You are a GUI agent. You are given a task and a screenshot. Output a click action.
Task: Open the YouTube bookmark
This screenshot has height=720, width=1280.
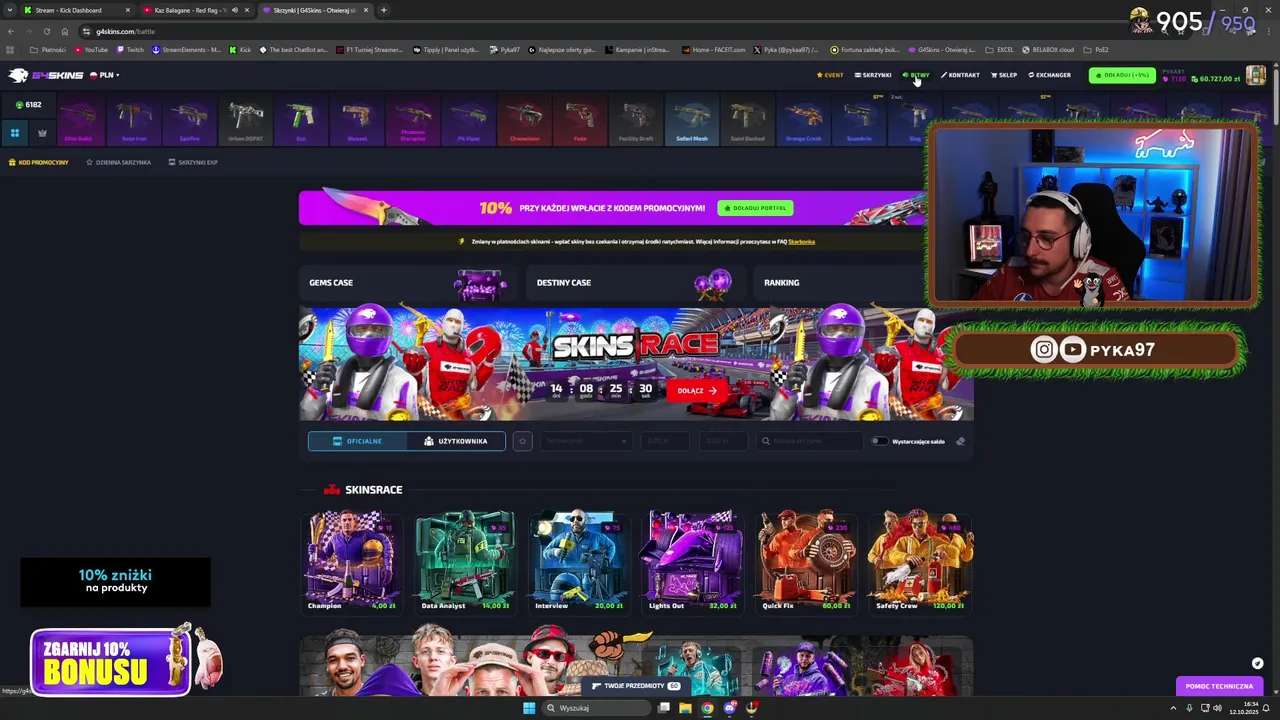coord(91,50)
